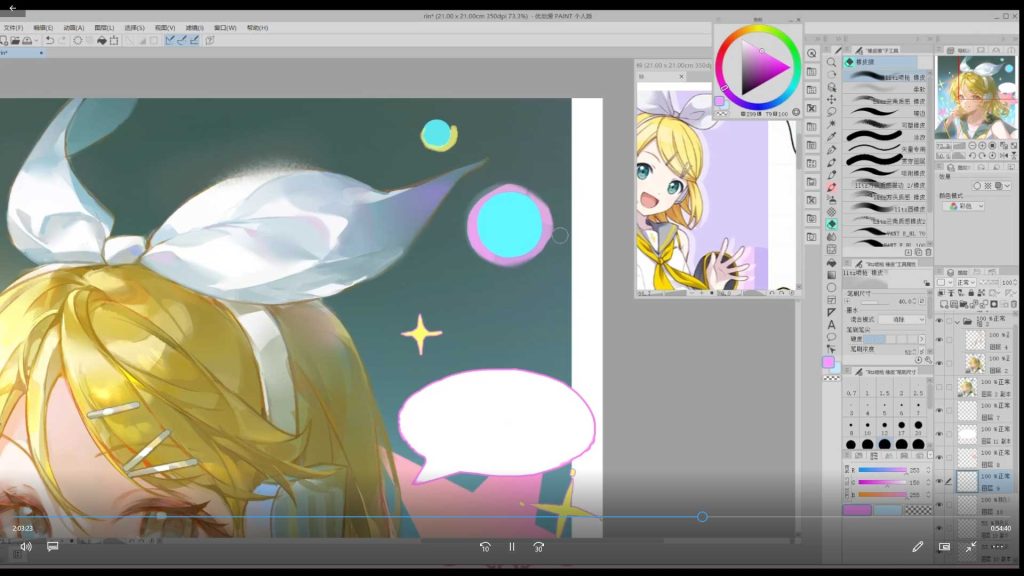The height and width of the screenshot is (576, 1024).
Task: Select the 柔软 eraser sub tool
Action: coord(886,89)
